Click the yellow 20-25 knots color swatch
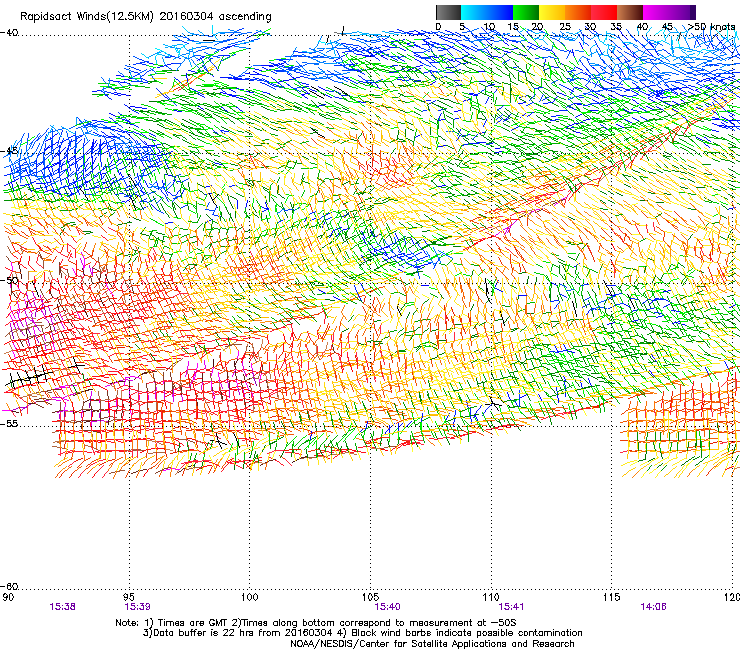The image size is (740, 650). pos(552,12)
